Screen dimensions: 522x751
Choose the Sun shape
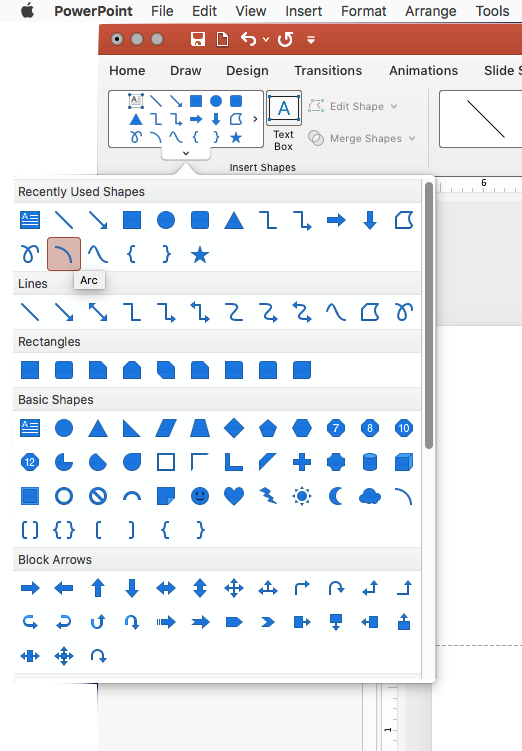302,496
